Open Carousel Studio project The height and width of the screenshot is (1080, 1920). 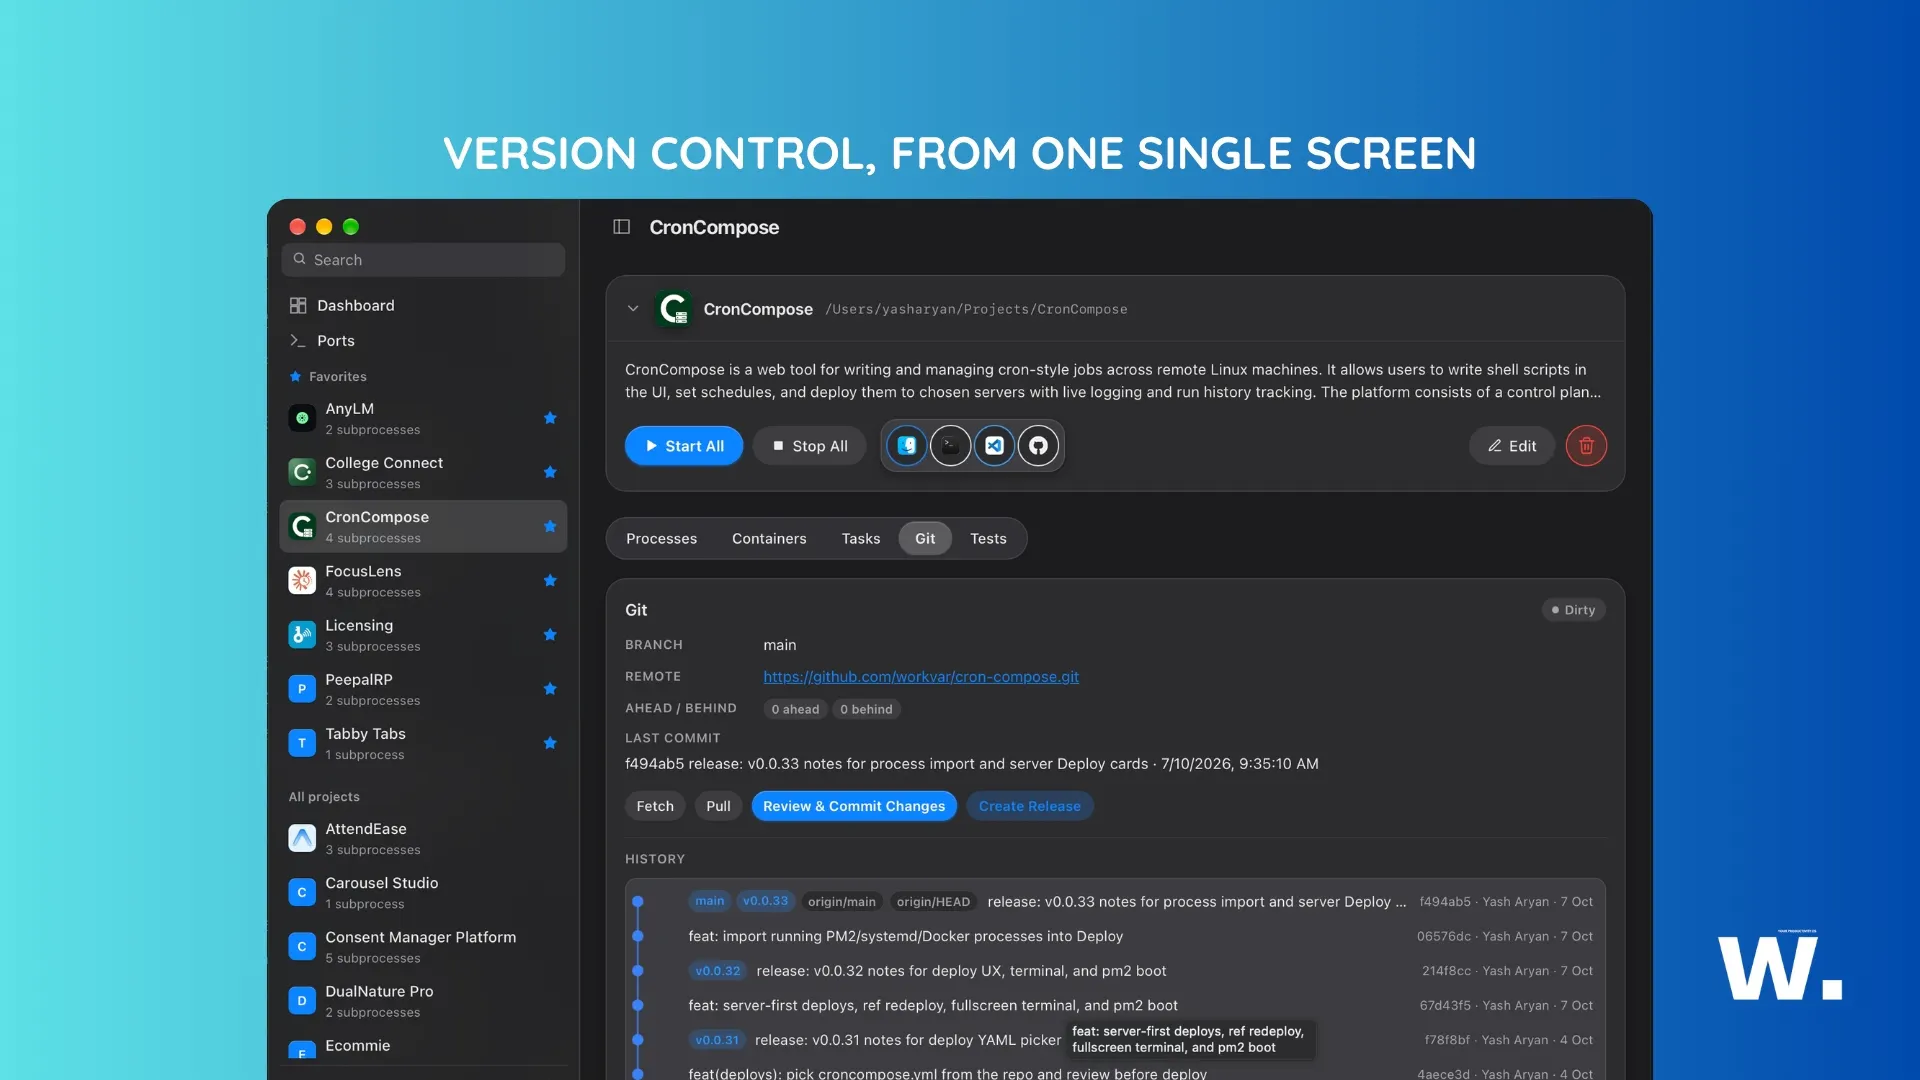click(x=423, y=892)
